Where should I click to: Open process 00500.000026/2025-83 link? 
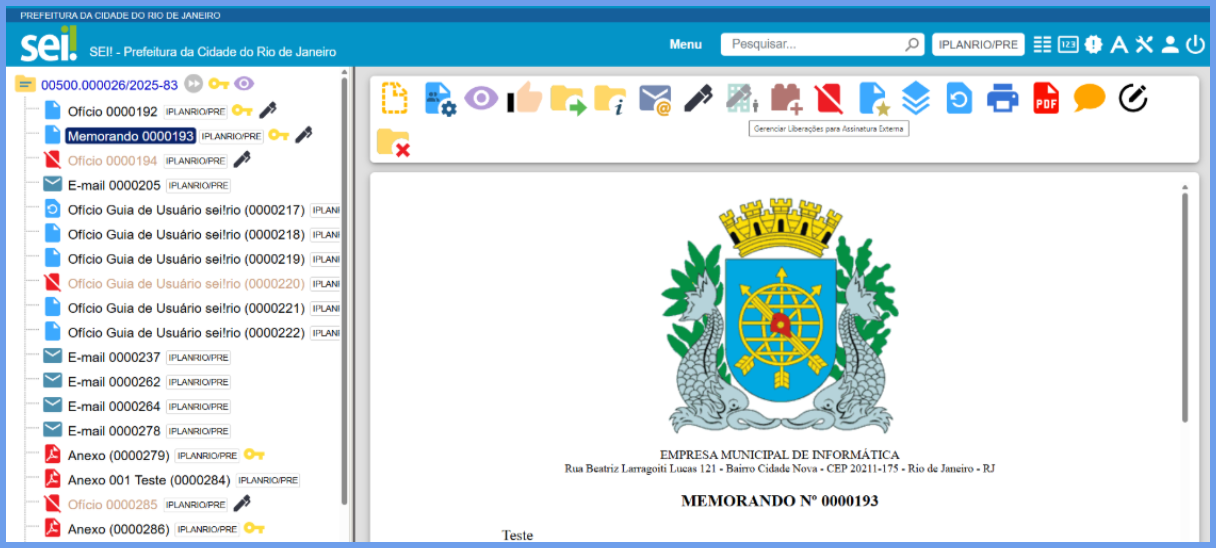tap(109, 85)
